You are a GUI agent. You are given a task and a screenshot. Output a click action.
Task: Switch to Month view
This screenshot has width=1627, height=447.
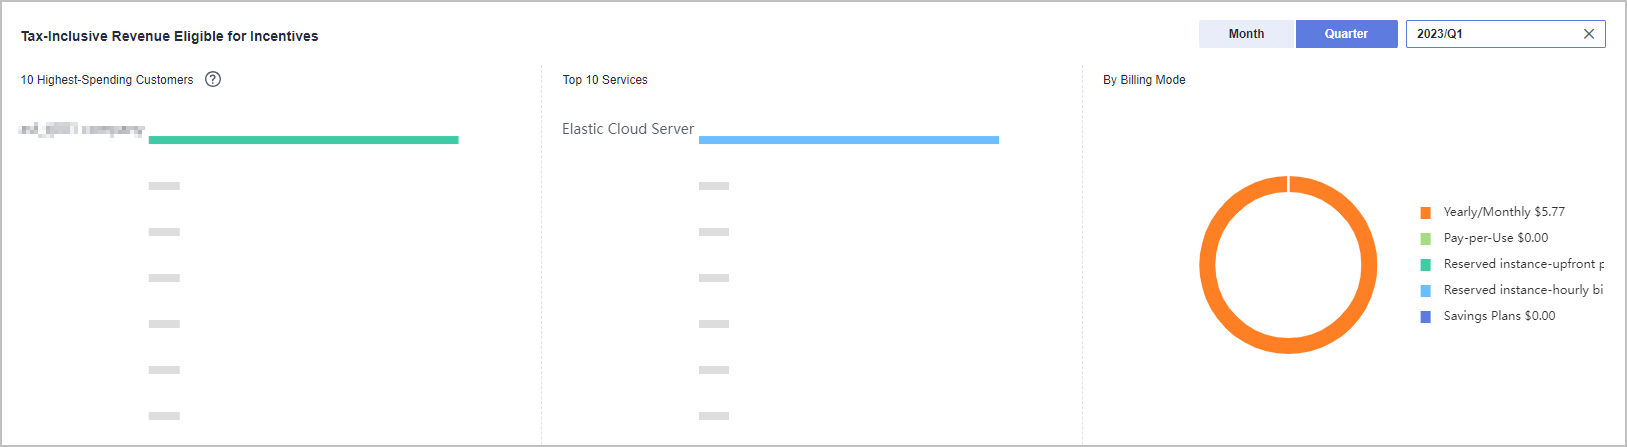click(1246, 34)
